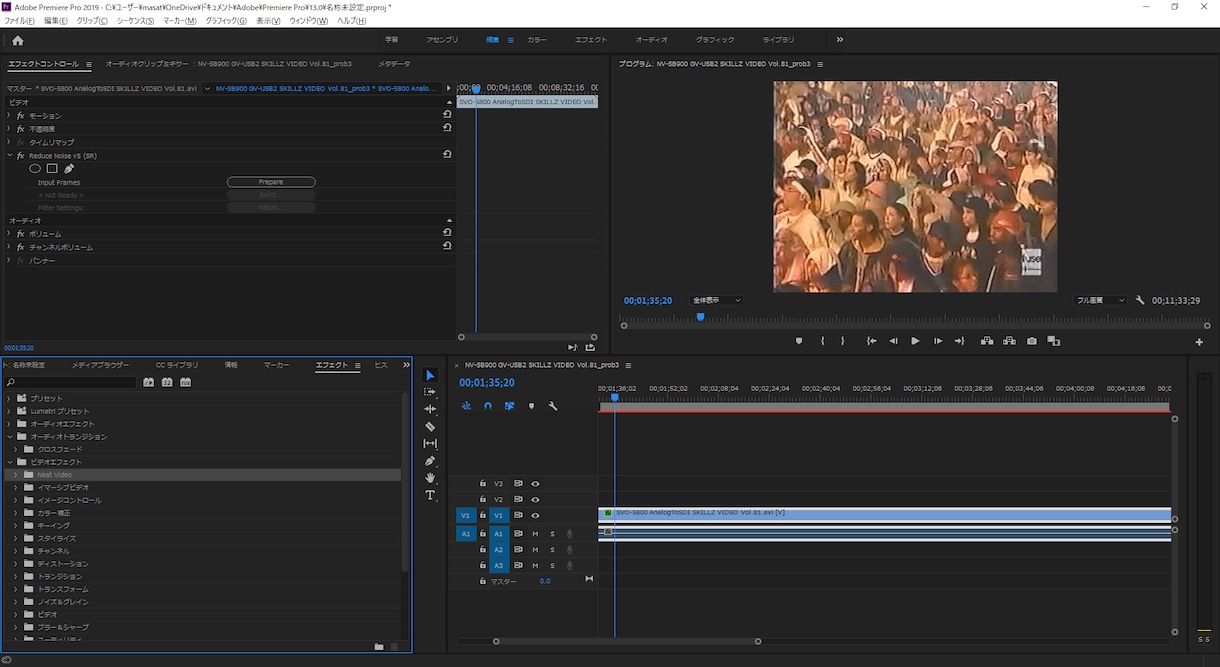Select the Pen tool in tools panel
Viewport: 1220px width, 667px height.
pyautogui.click(x=430, y=461)
